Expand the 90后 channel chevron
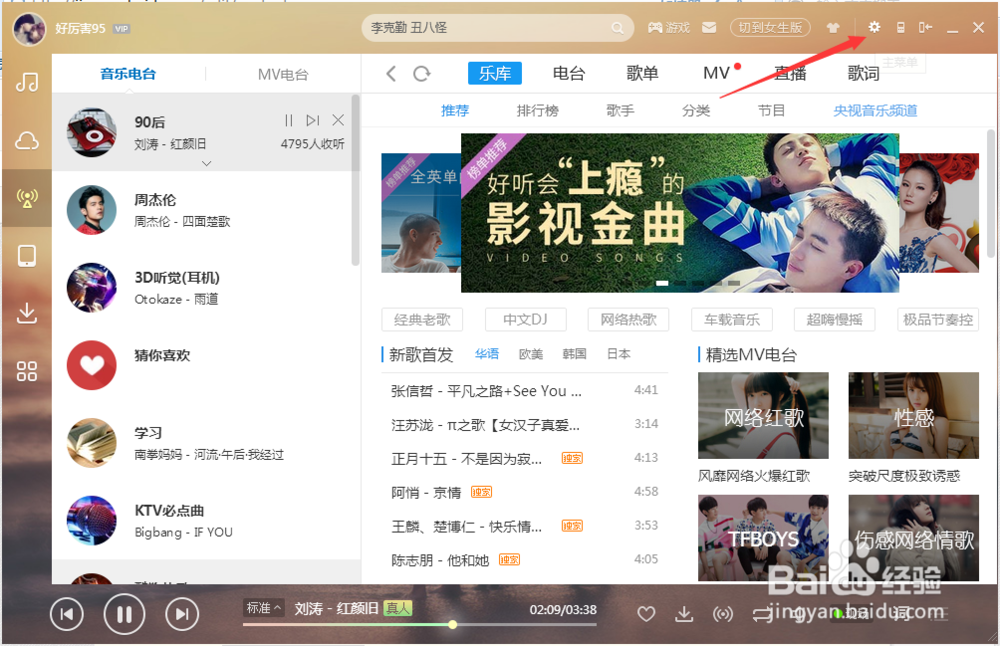The image size is (1000, 646). (206, 163)
